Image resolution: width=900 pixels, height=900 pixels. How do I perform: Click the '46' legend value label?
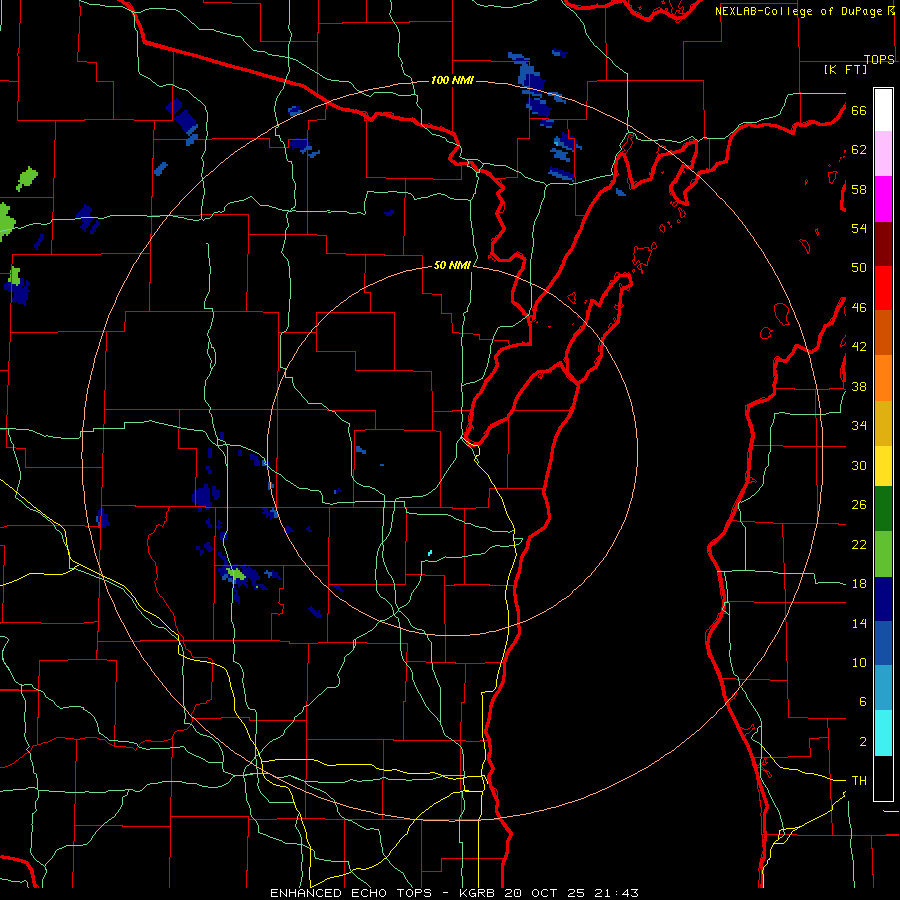[x=859, y=308]
